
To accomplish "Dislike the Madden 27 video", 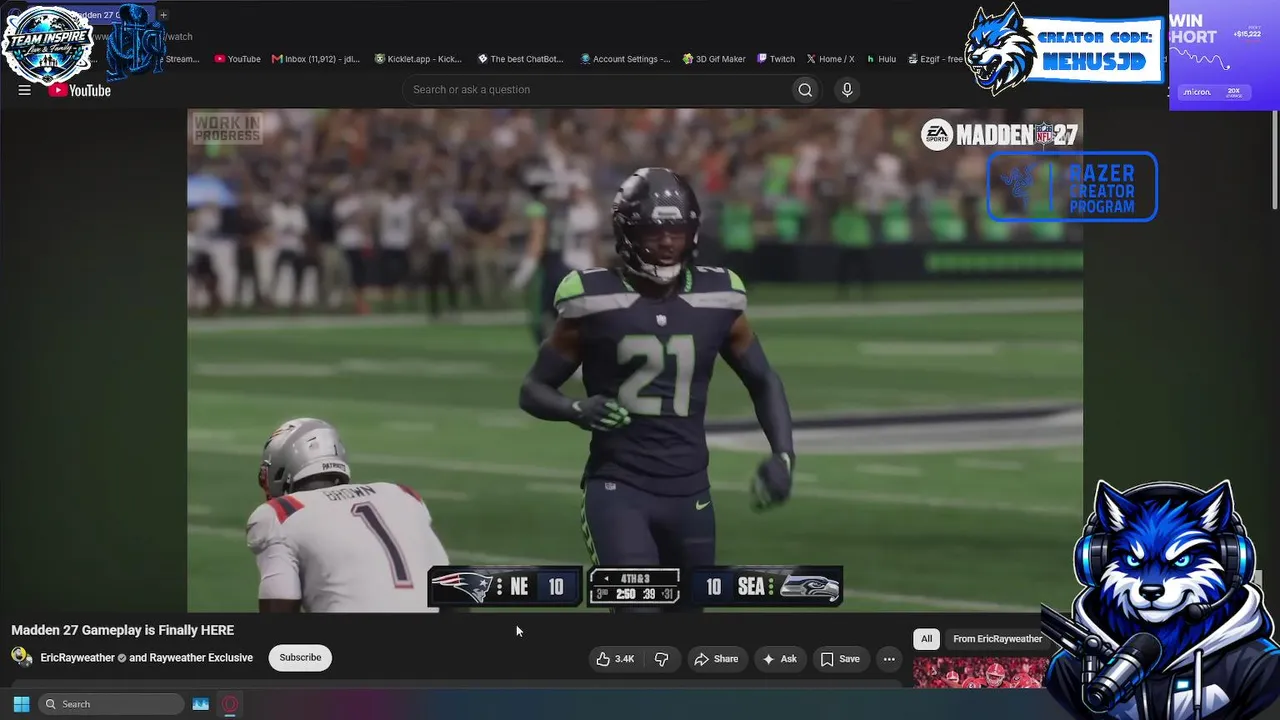I will pyautogui.click(x=662, y=659).
